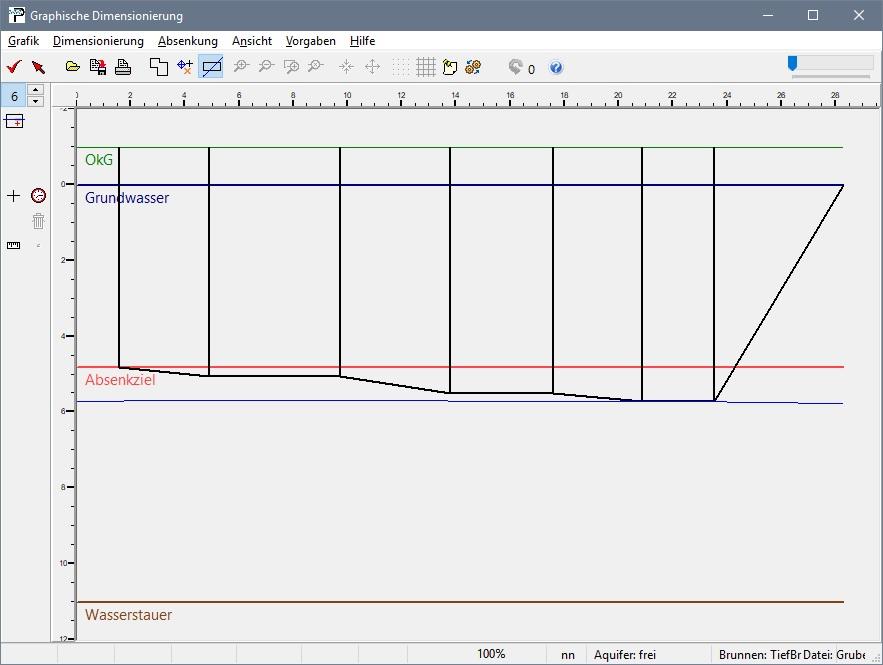Print the drawing via printer icon
This screenshot has height=665, width=883.
click(x=123, y=67)
